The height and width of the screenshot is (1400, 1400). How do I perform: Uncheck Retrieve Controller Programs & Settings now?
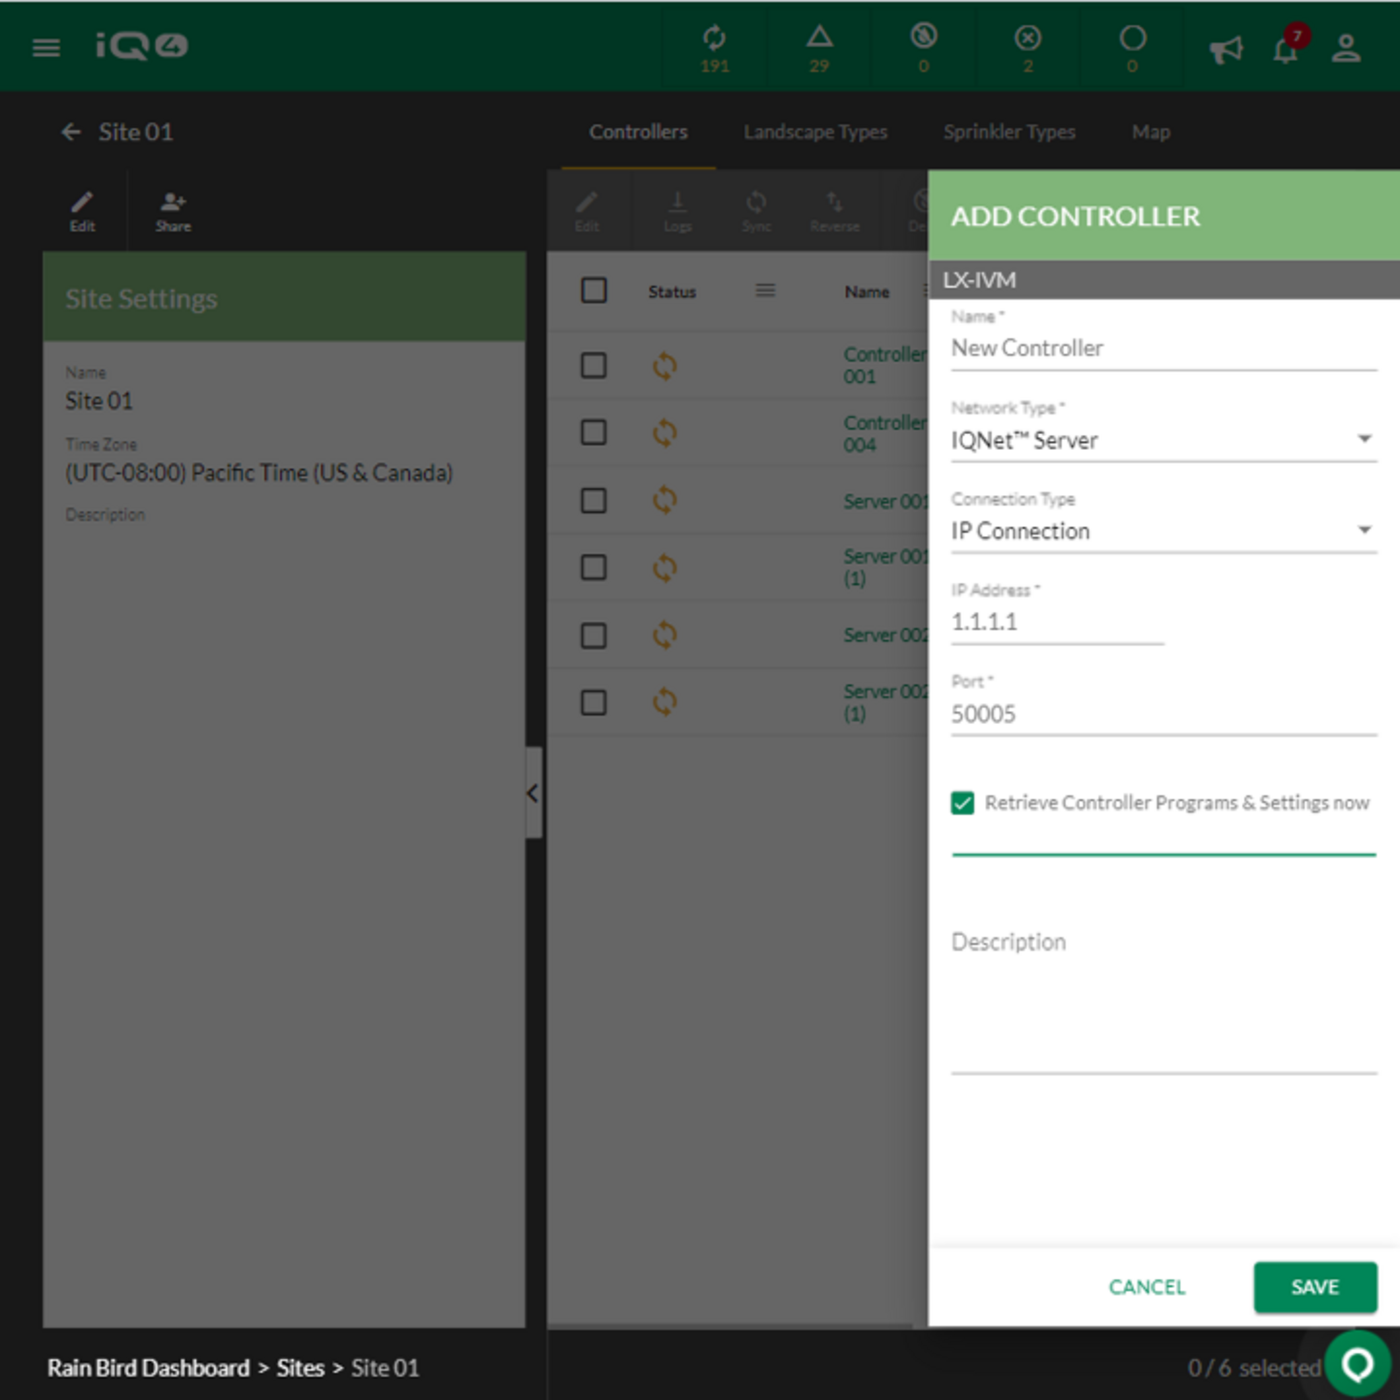962,803
